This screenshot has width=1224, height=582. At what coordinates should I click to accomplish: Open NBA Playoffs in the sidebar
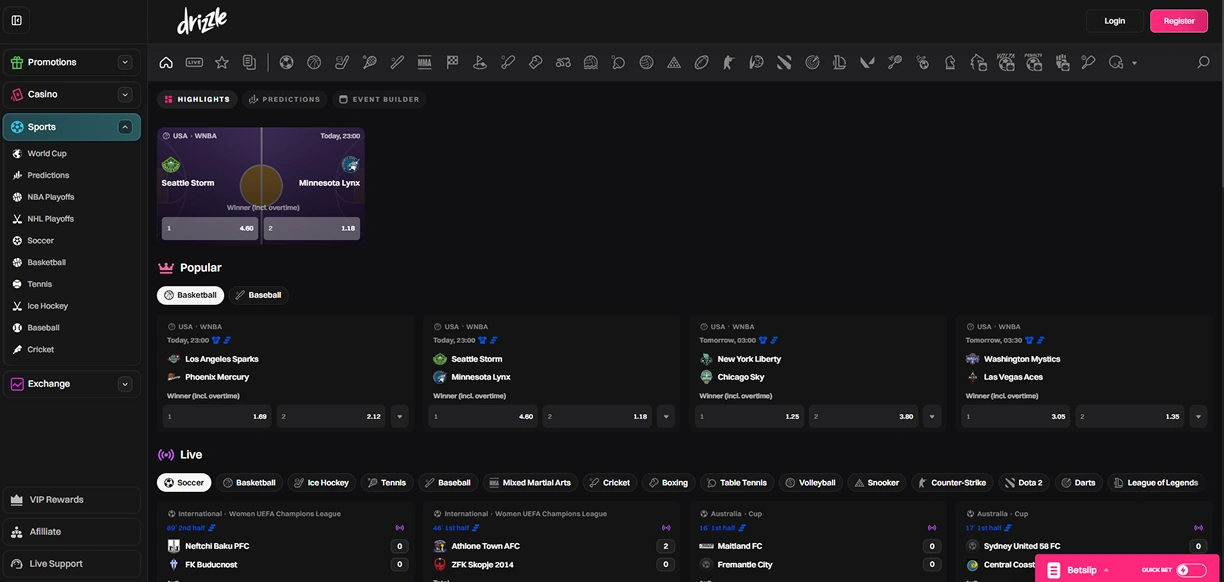50,197
